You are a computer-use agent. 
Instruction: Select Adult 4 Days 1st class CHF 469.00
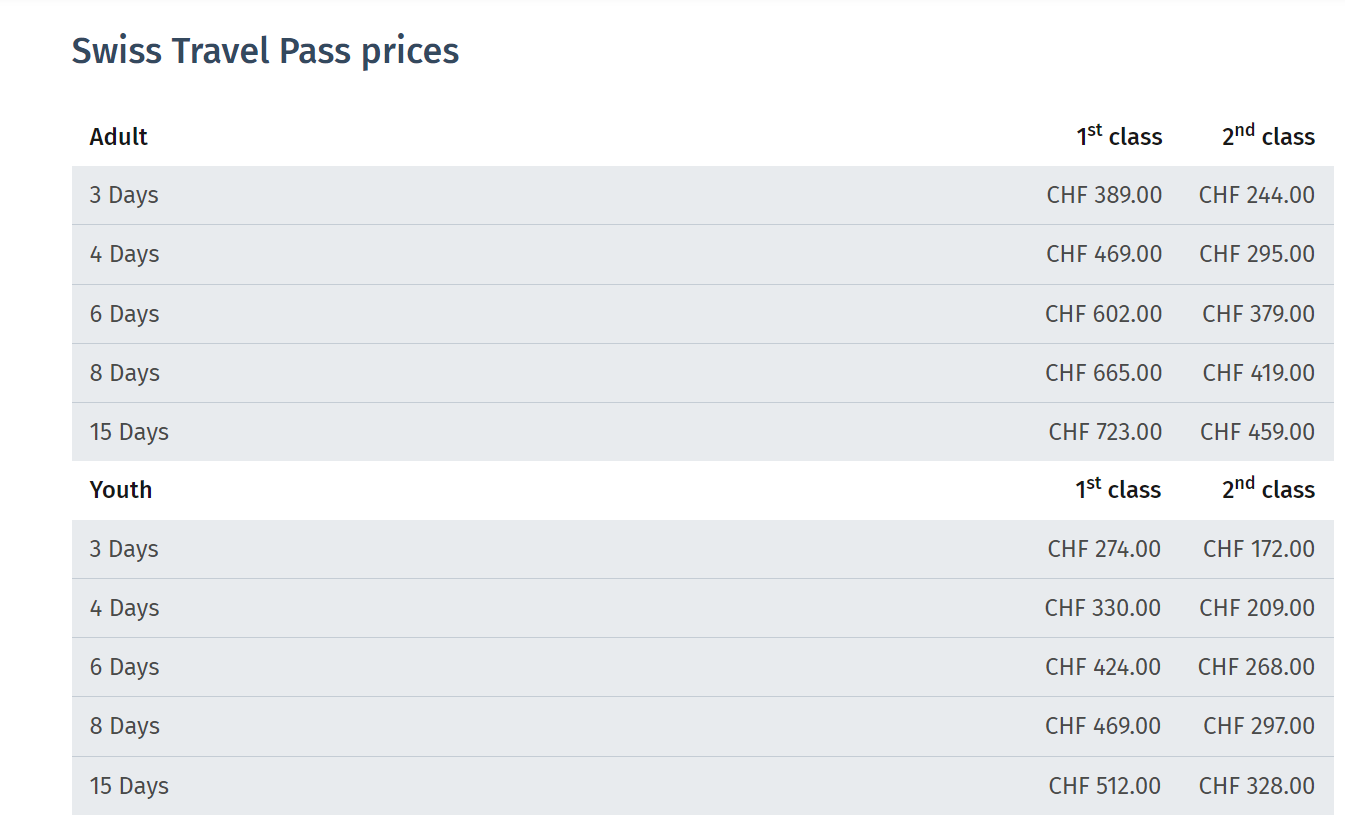(x=1104, y=254)
